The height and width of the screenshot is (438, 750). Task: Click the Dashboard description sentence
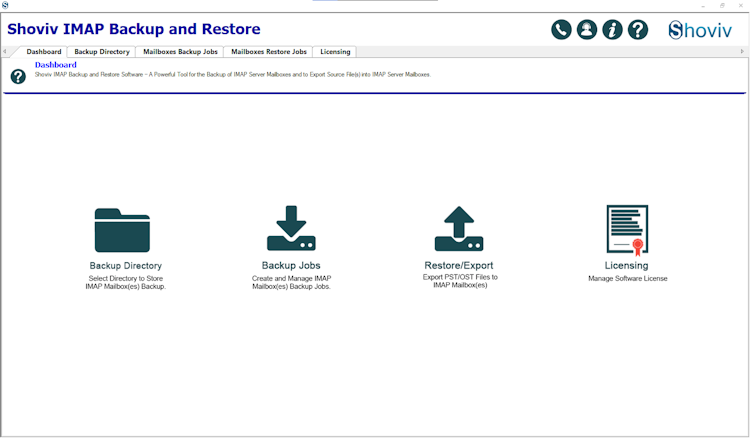point(232,75)
